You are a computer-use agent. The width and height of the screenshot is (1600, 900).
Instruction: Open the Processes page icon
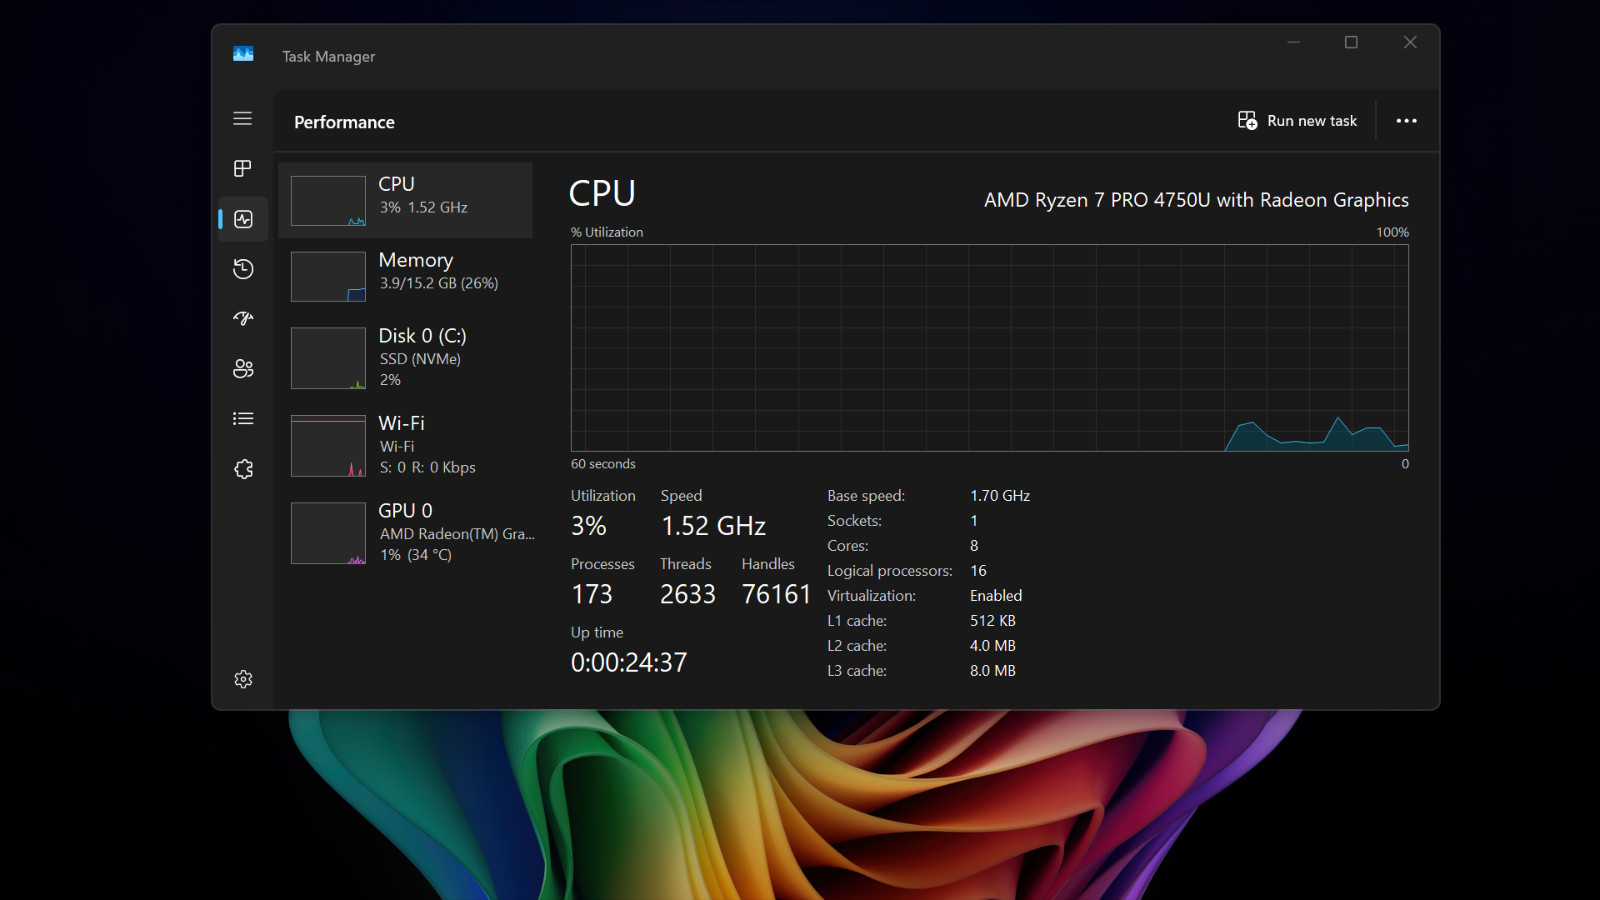[242, 168]
